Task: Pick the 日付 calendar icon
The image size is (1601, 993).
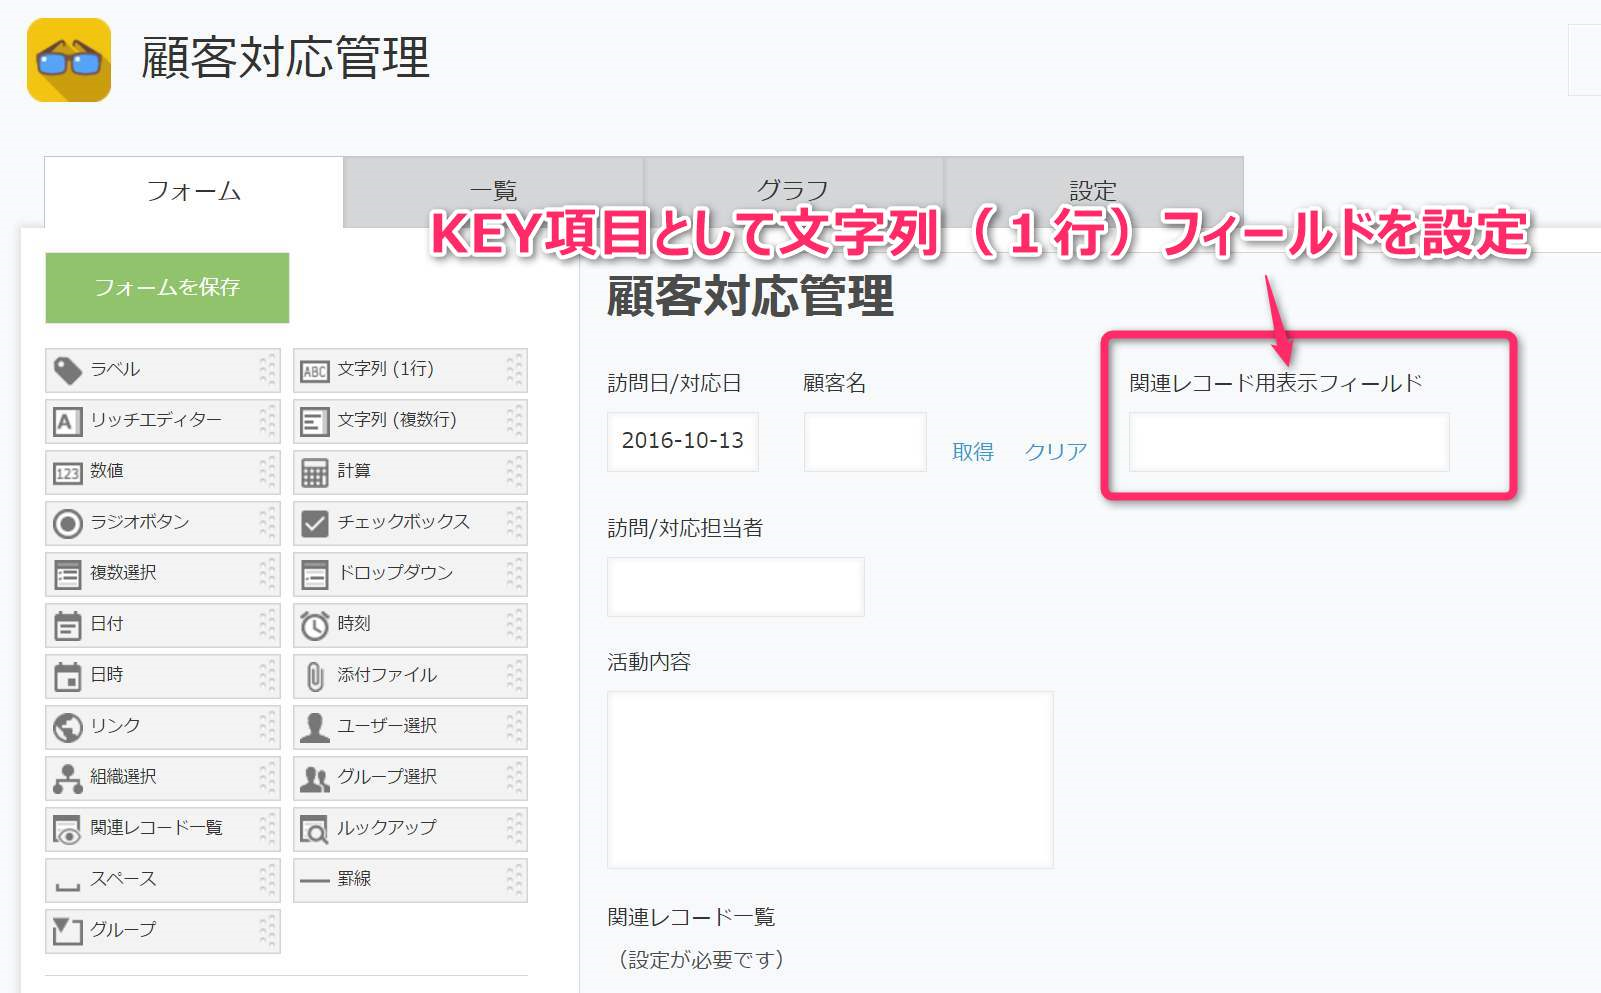Action: tap(67, 626)
